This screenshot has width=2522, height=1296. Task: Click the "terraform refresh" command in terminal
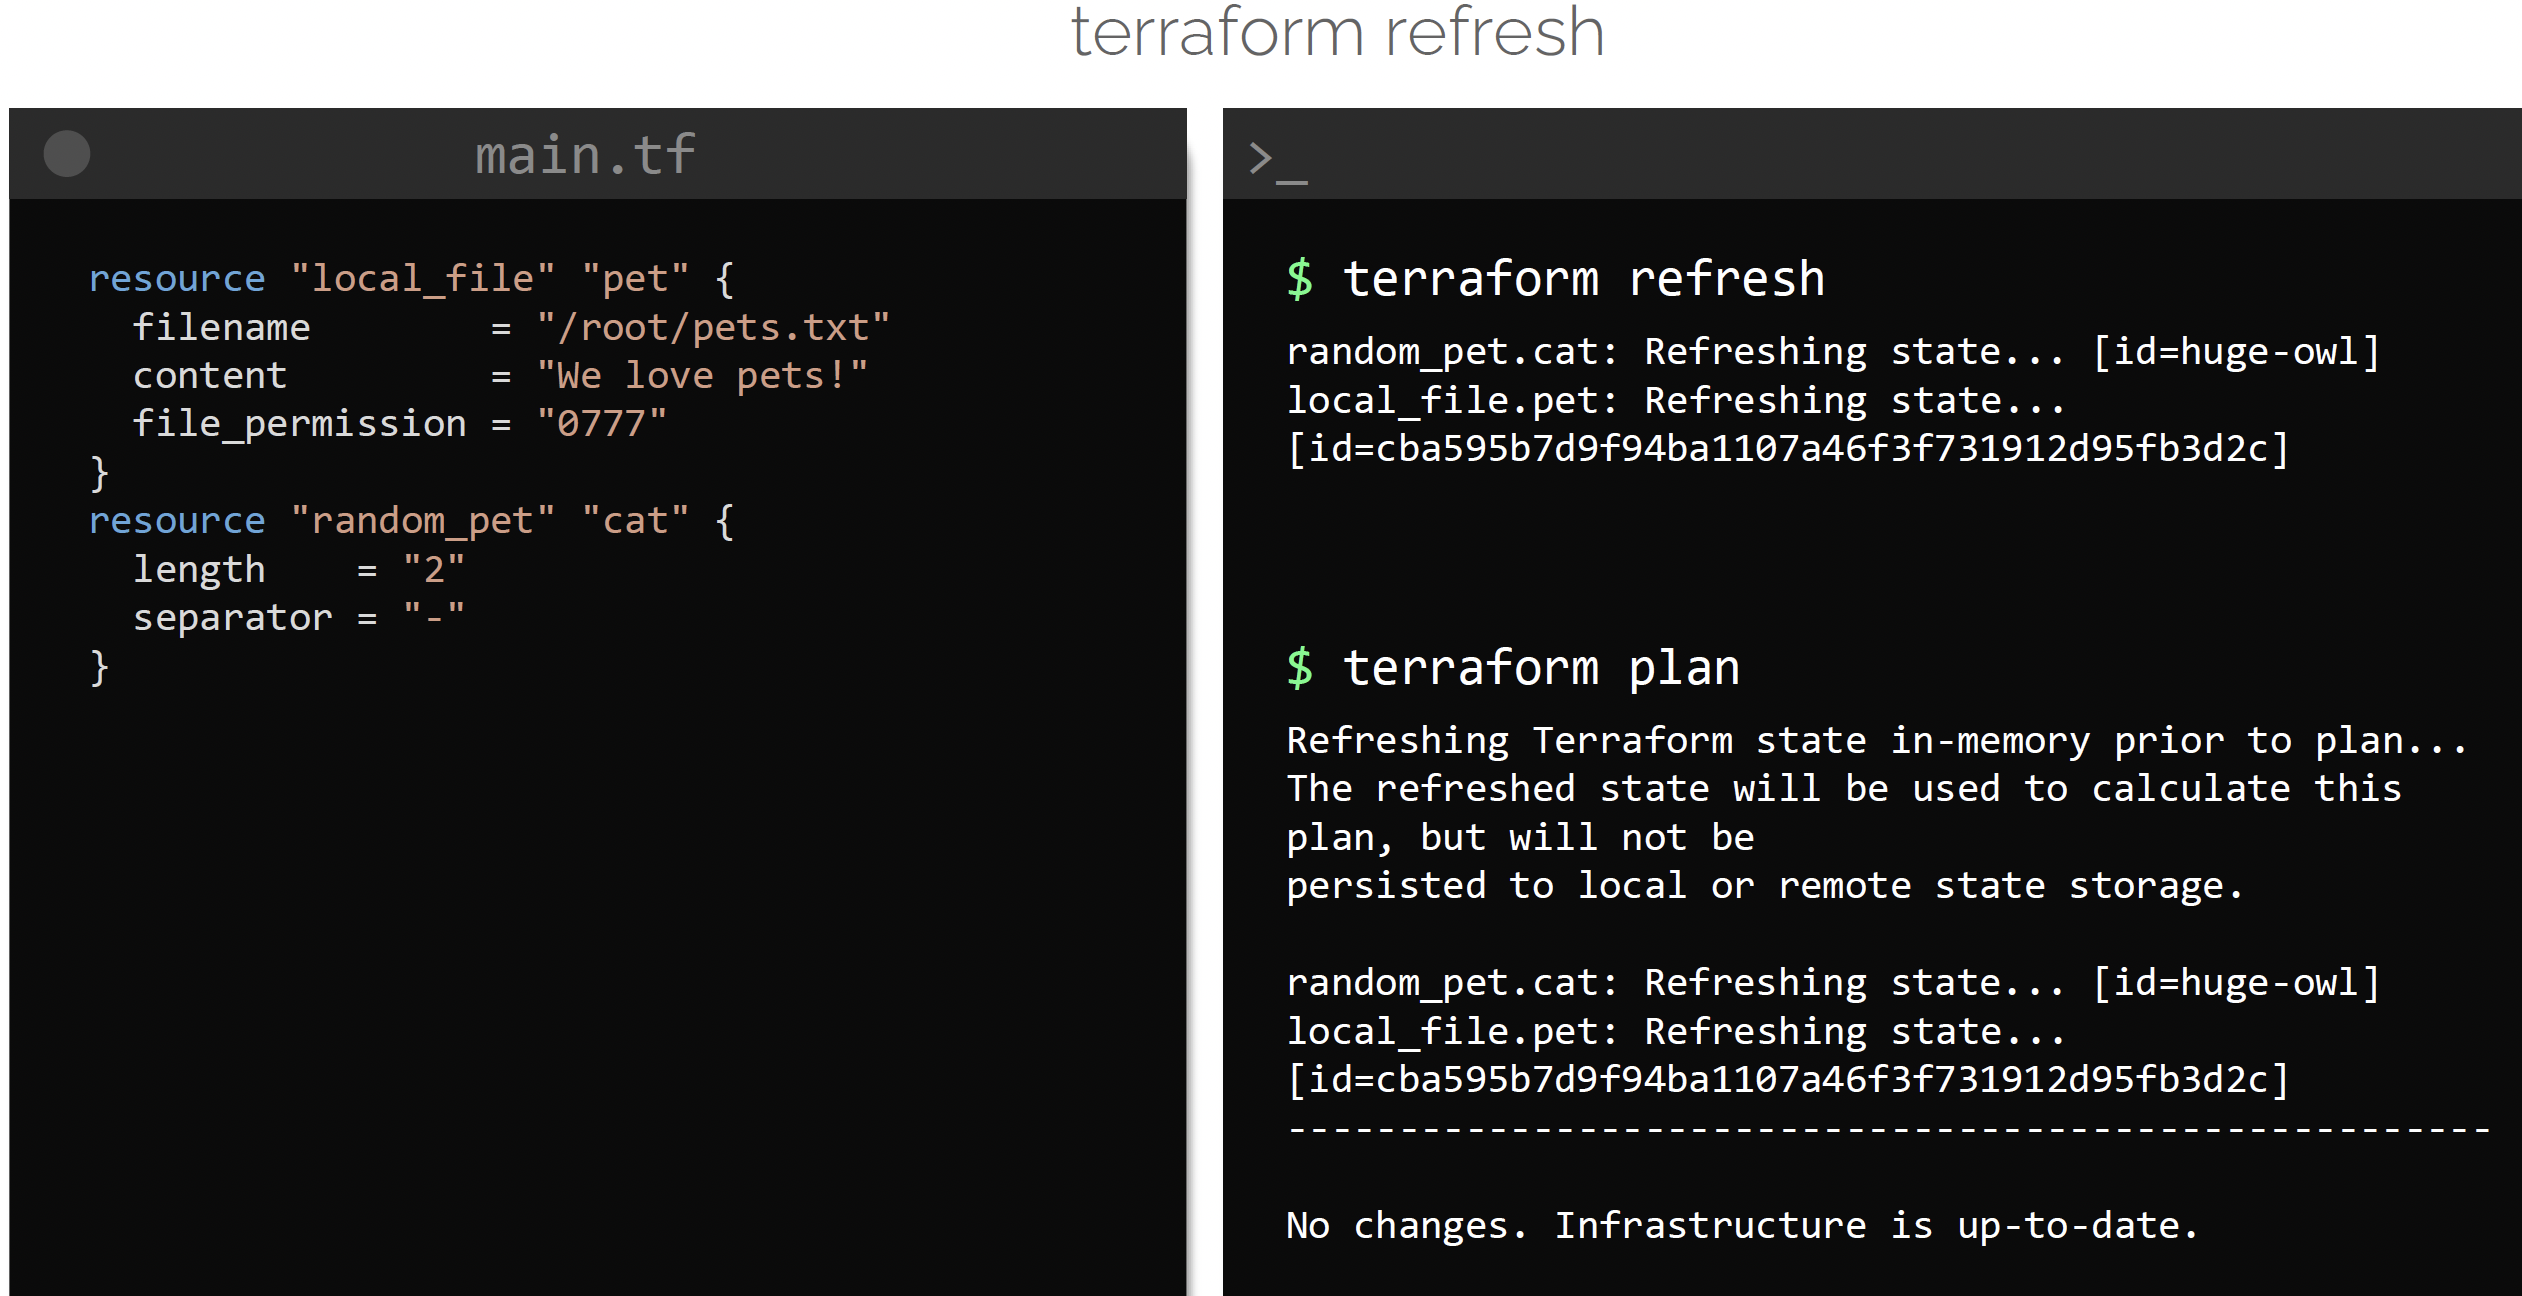1584,279
